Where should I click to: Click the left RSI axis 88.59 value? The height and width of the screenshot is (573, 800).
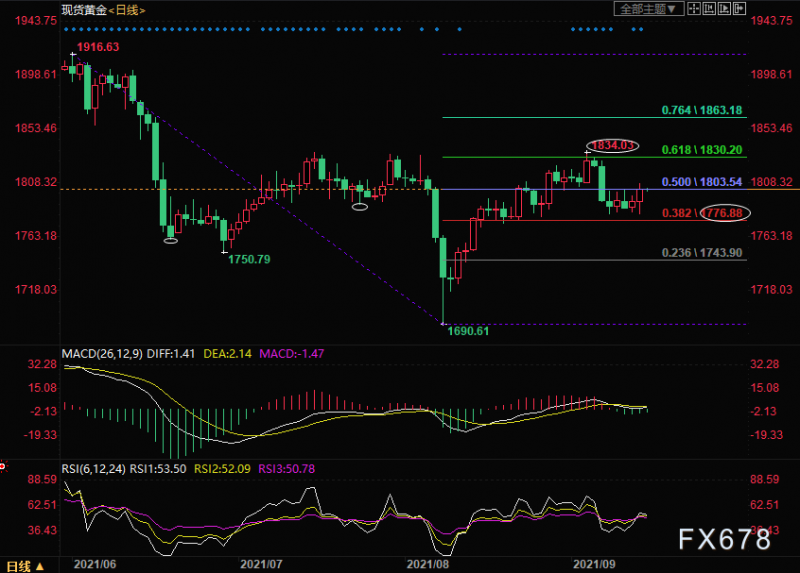click(x=42, y=480)
